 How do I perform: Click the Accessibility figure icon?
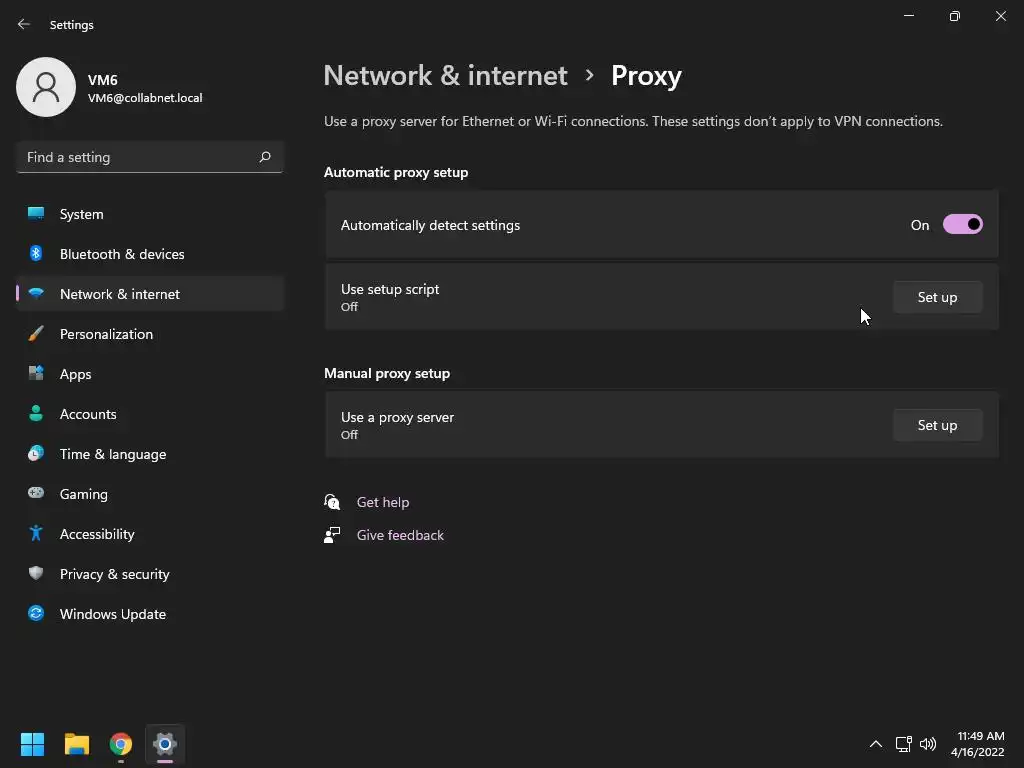click(36, 534)
